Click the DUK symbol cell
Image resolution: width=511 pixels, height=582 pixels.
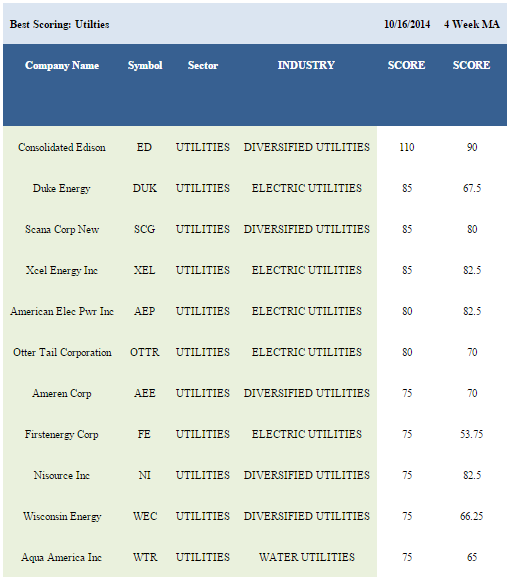click(145, 188)
